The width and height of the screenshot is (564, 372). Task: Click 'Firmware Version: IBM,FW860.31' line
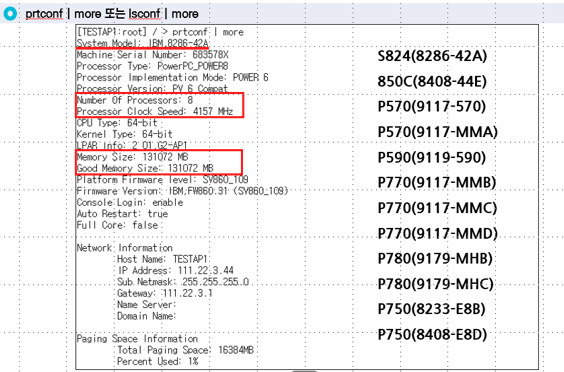point(182,191)
